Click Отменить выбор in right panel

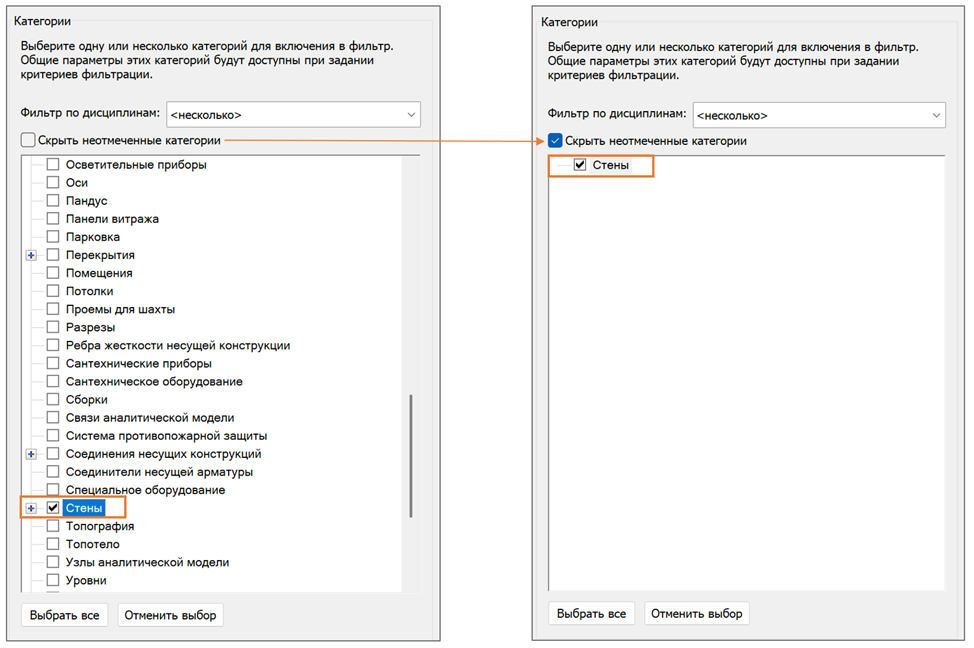(697, 614)
